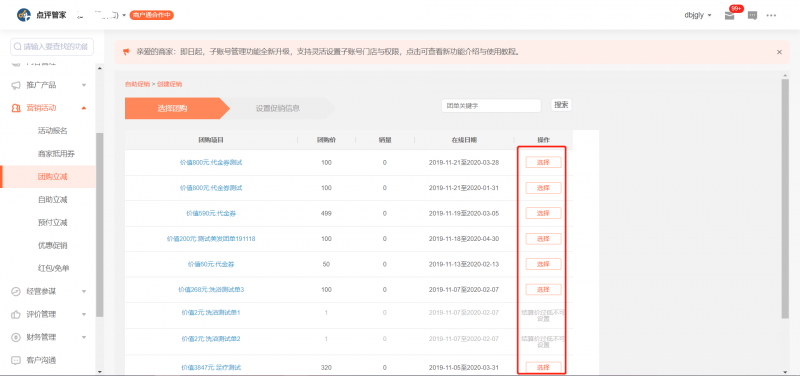Expand the 经营参谋 menu arrow

[84, 291]
